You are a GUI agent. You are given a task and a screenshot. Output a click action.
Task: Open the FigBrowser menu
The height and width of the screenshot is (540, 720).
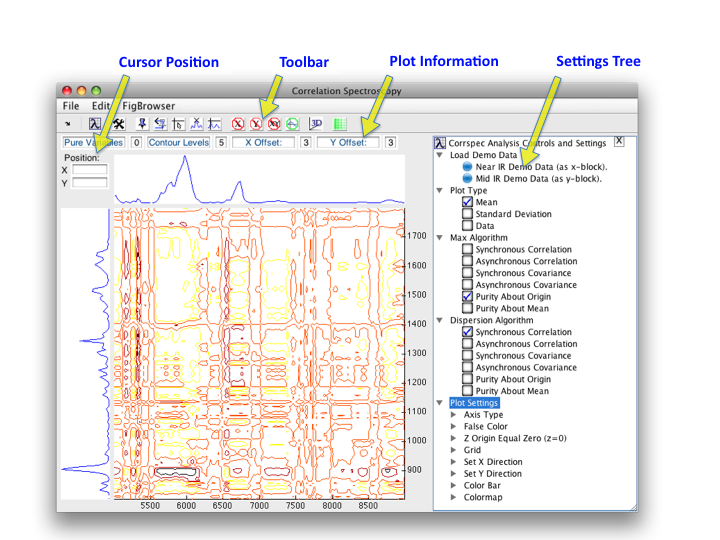148,106
